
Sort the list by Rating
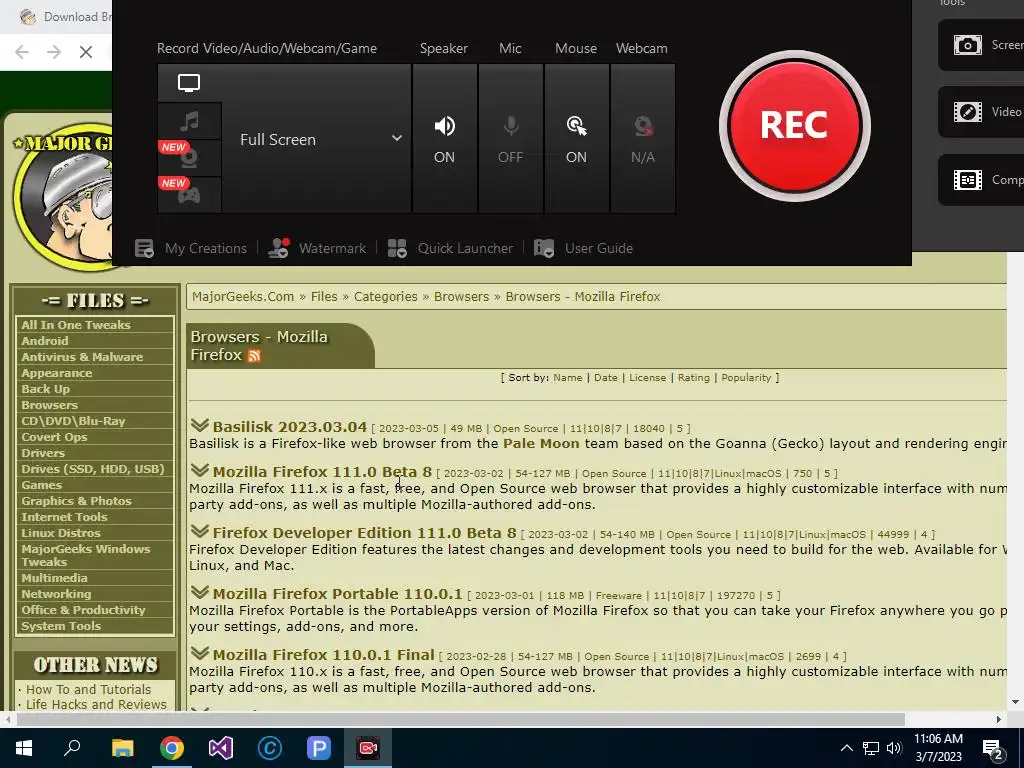[694, 377]
